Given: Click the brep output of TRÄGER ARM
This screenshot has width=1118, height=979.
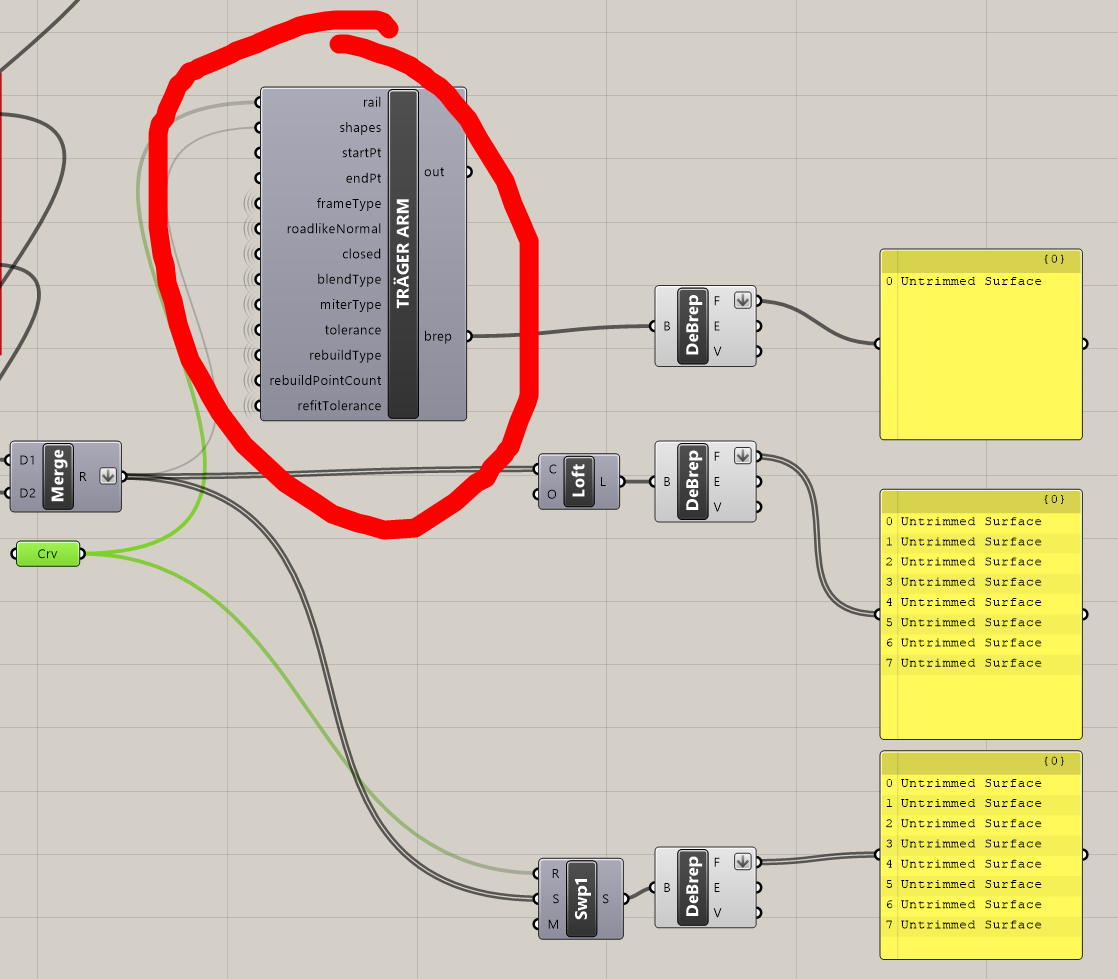Looking at the screenshot, I should 438,336.
